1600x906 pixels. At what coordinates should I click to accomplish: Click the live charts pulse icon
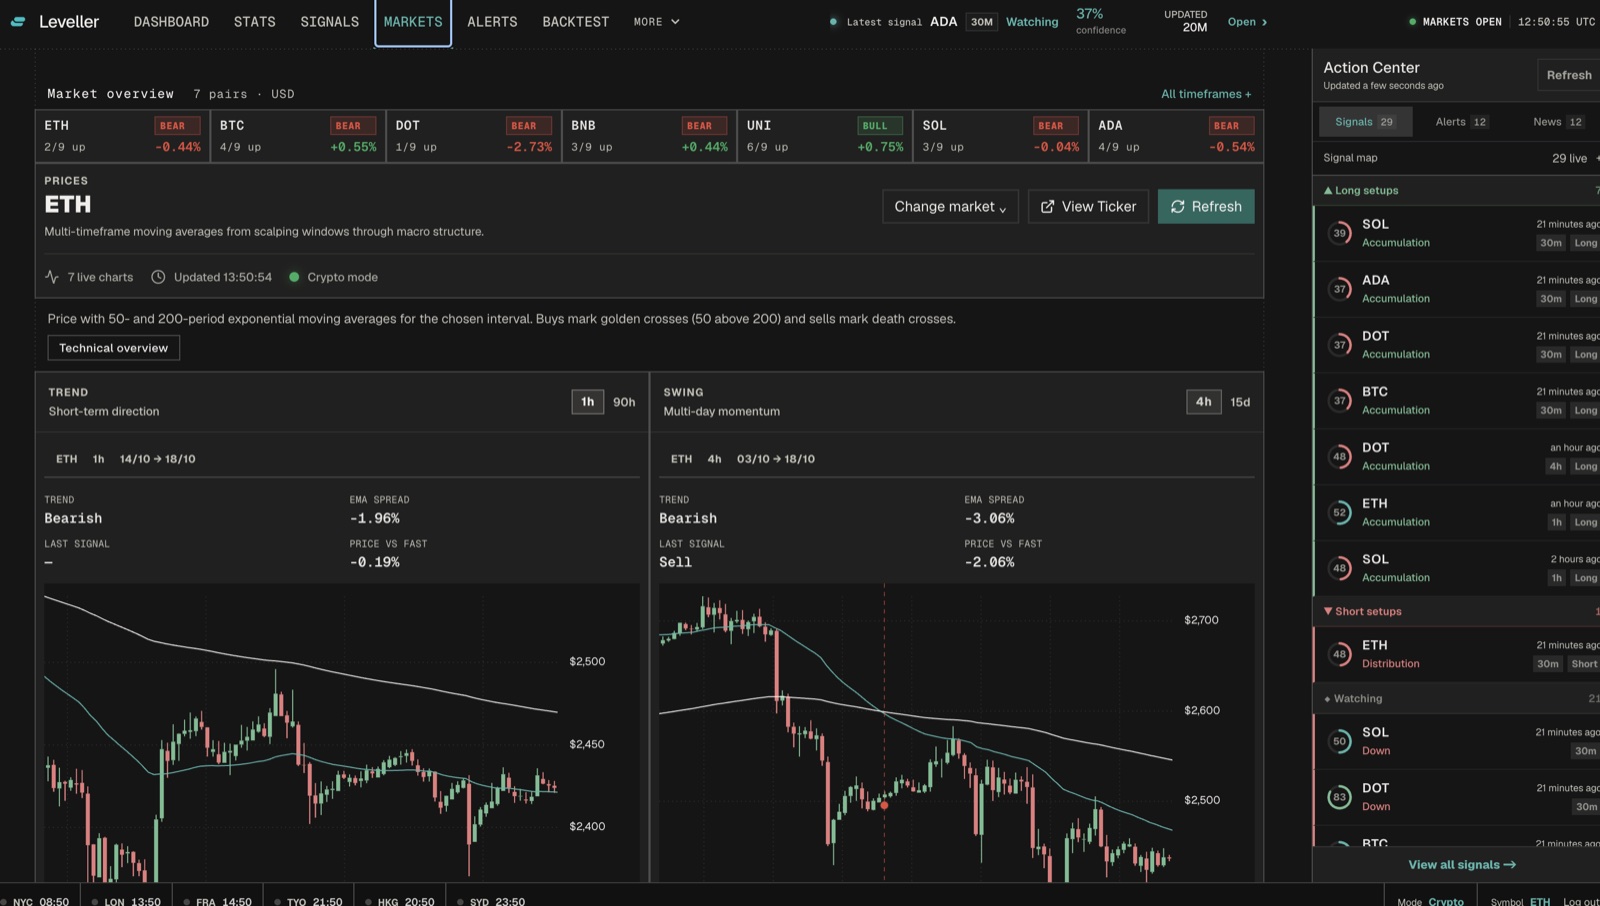click(52, 277)
